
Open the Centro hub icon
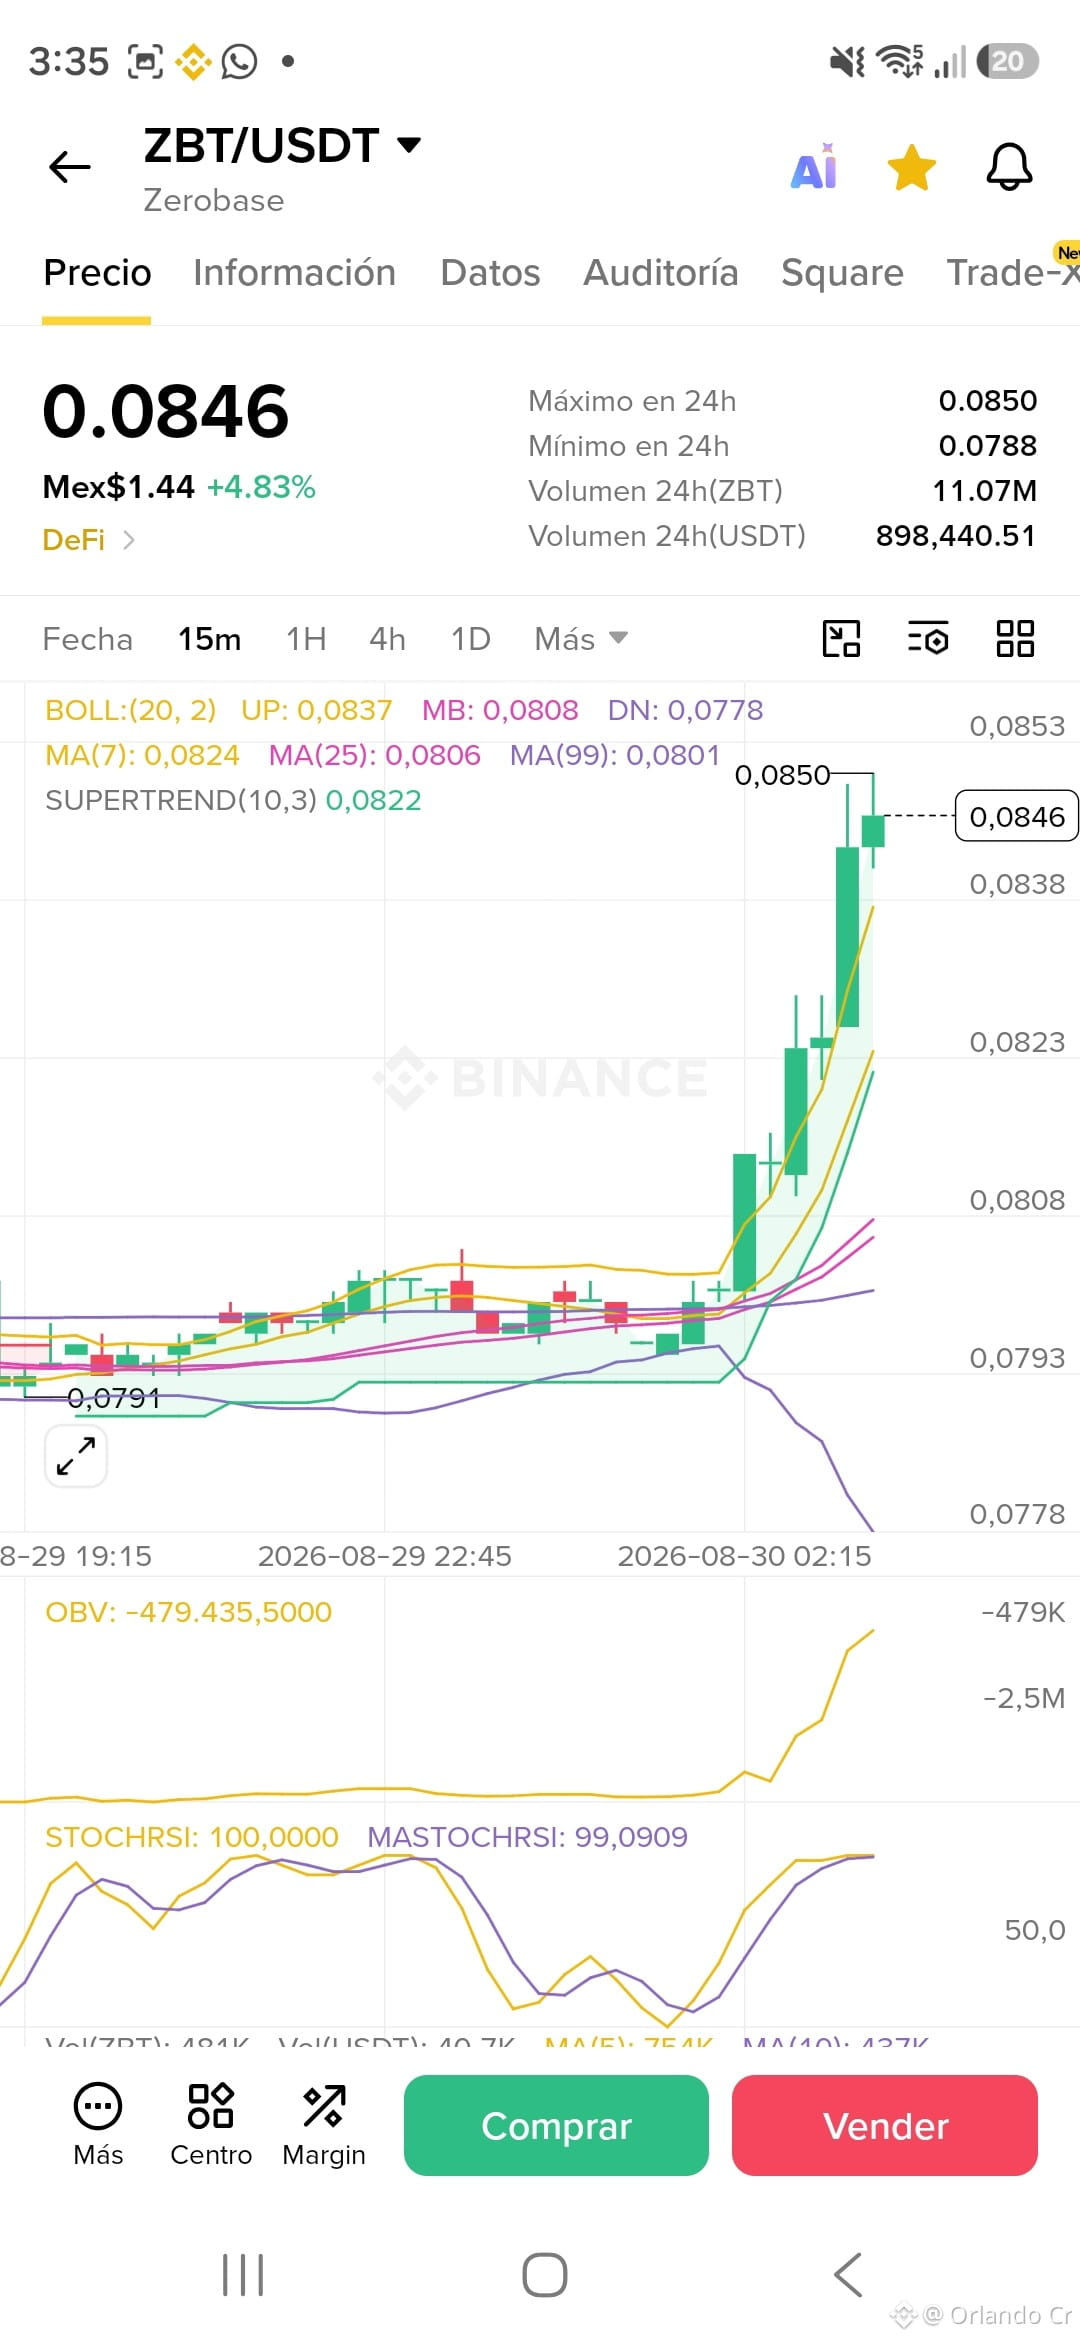tap(211, 2124)
